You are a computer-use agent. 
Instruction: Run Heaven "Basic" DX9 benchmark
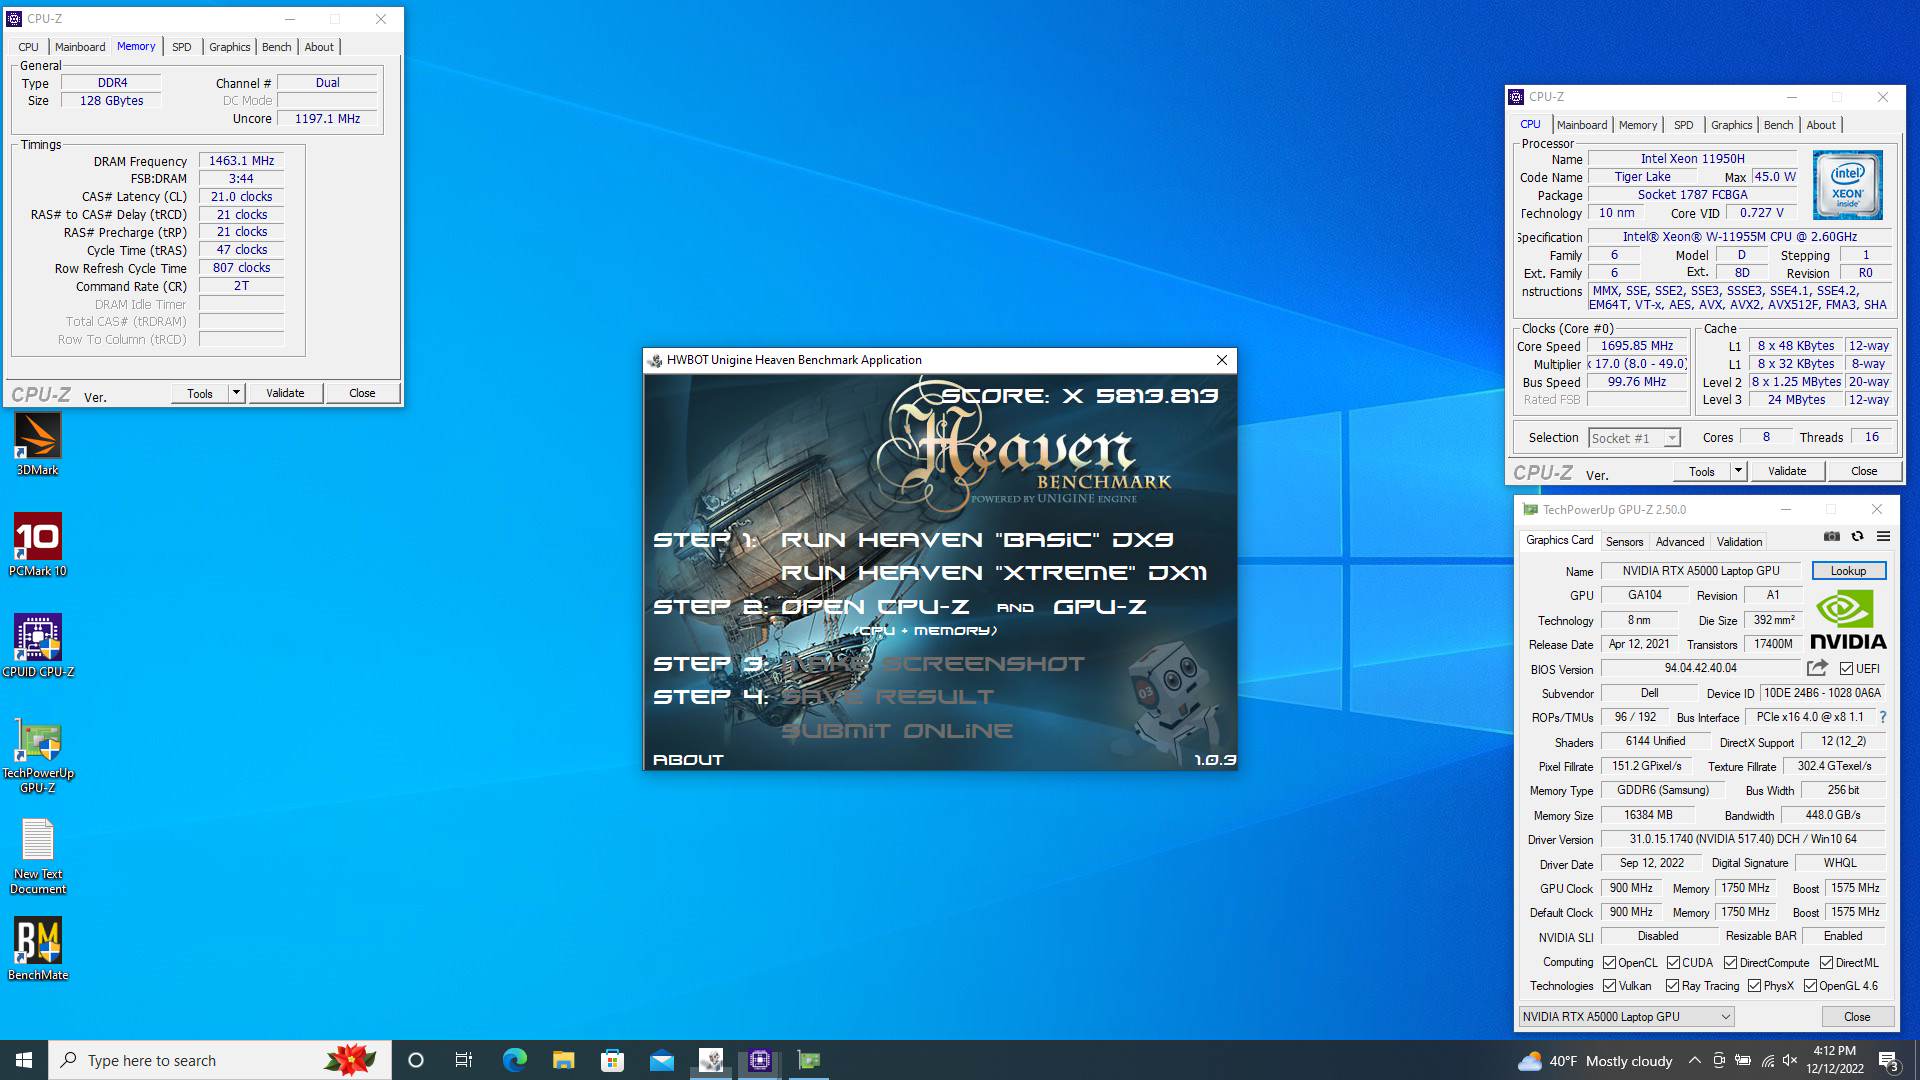(977, 539)
